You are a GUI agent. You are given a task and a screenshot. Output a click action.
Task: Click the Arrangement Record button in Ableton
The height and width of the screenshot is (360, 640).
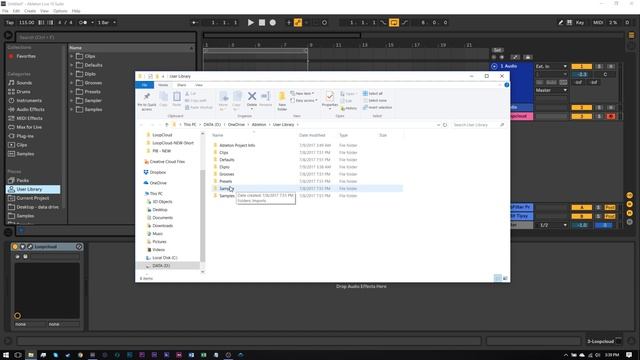click(x=273, y=22)
